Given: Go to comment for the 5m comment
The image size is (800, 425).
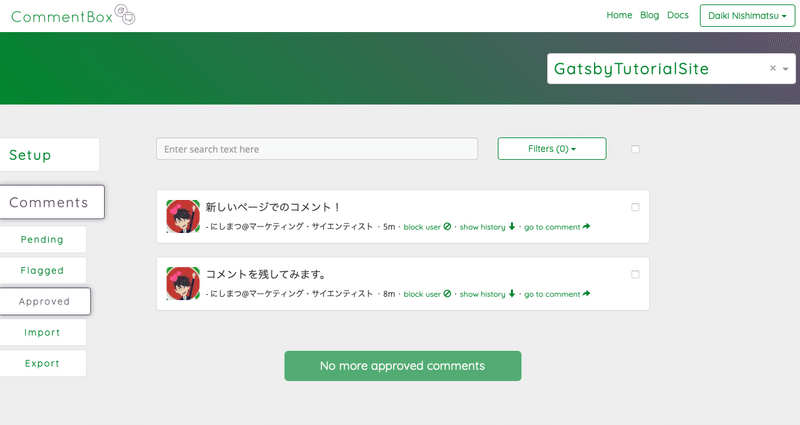Looking at the screenshot, I should [x=557, y=227].
